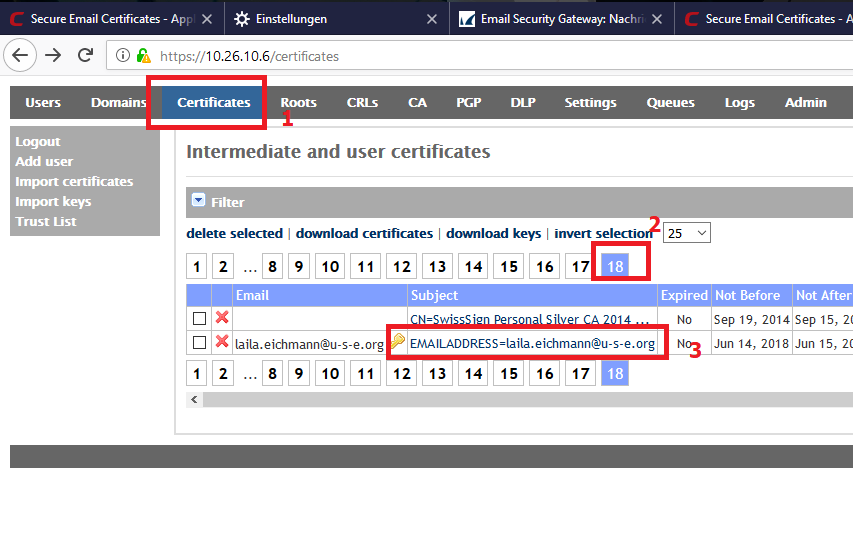Click the yellow key icon beside EMAILADDRESS

coord(398,342)
